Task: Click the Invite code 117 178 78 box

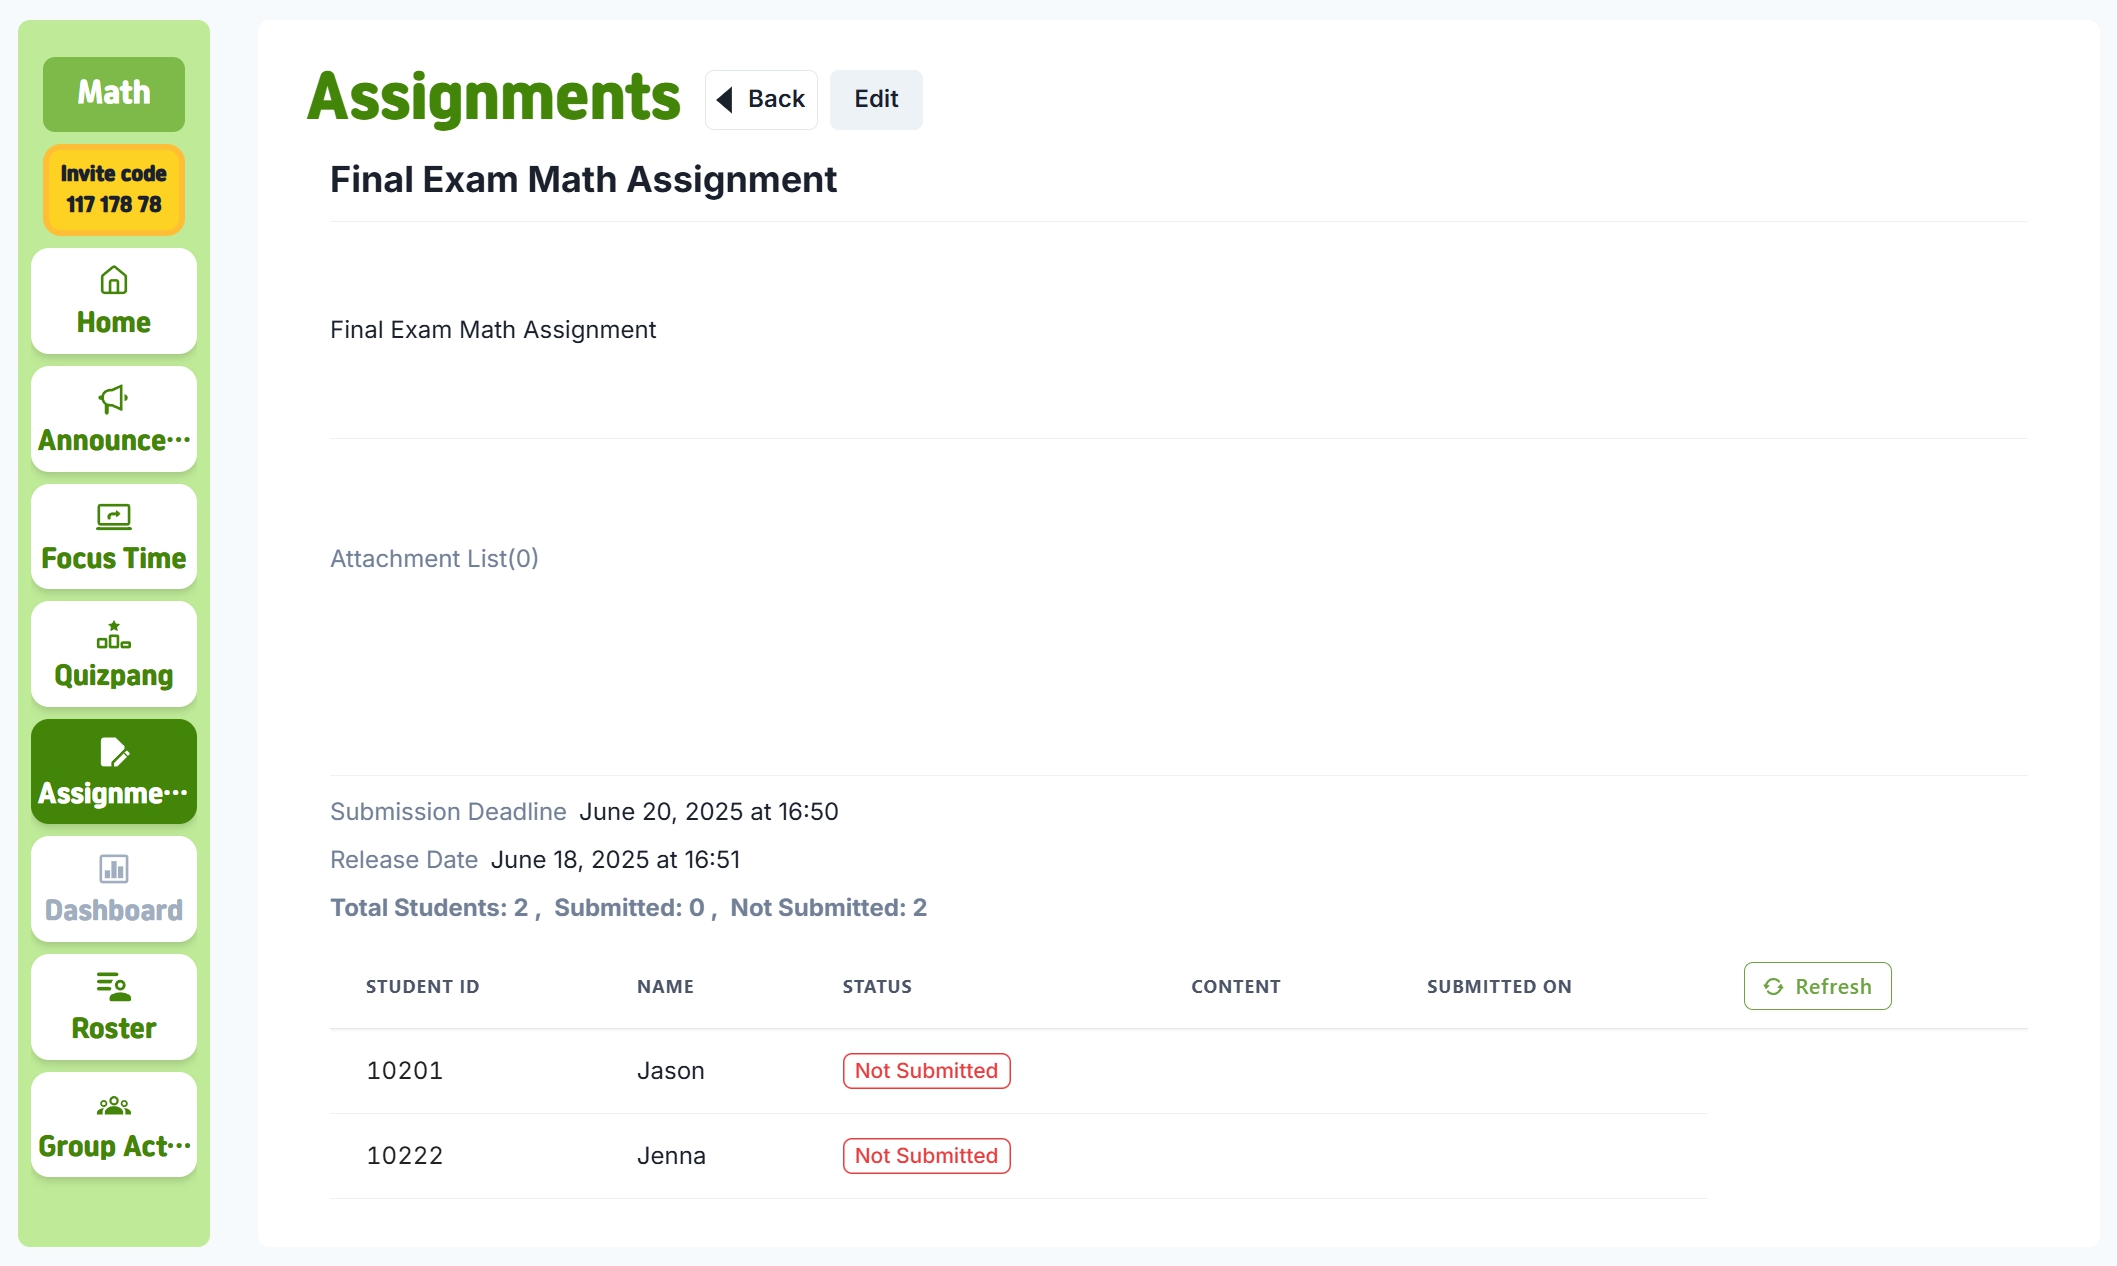Action: 114,189
